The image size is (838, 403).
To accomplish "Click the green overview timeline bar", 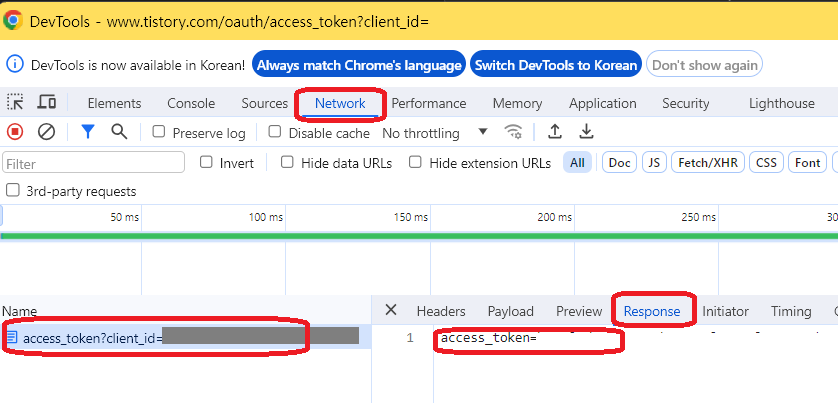I will 419,236.
